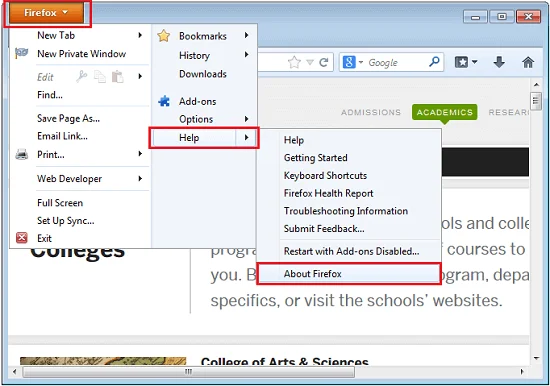Viewport: 550px width, 386px height.
Task: Select Full Screen menu item
Action: click(60, 203)
